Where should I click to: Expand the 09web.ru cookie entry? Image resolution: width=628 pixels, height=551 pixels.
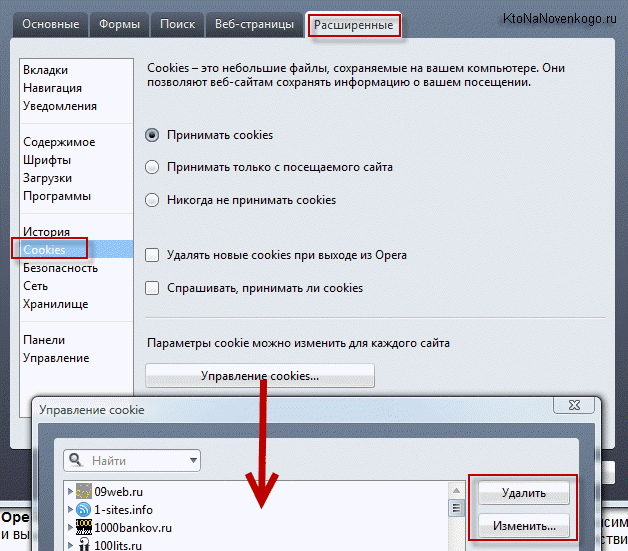[x=70, y=491]
